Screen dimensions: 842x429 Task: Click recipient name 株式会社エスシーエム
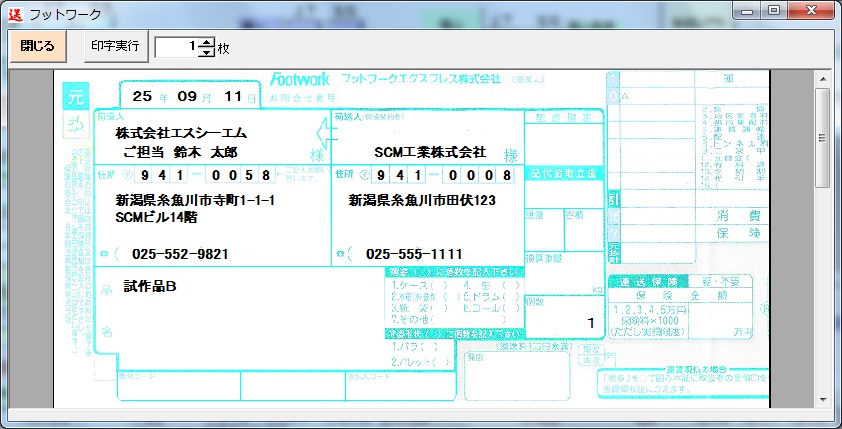click(181, 133)
